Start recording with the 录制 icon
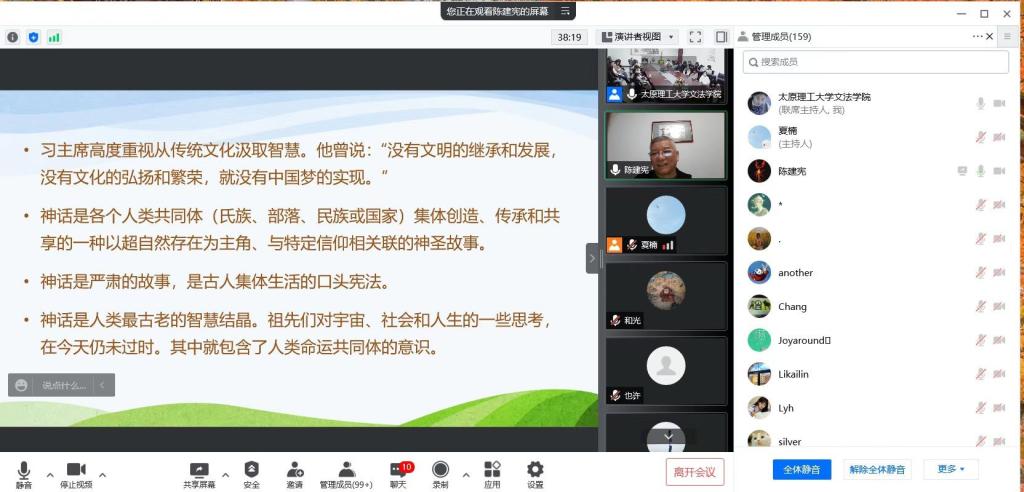 pos(440,473)
